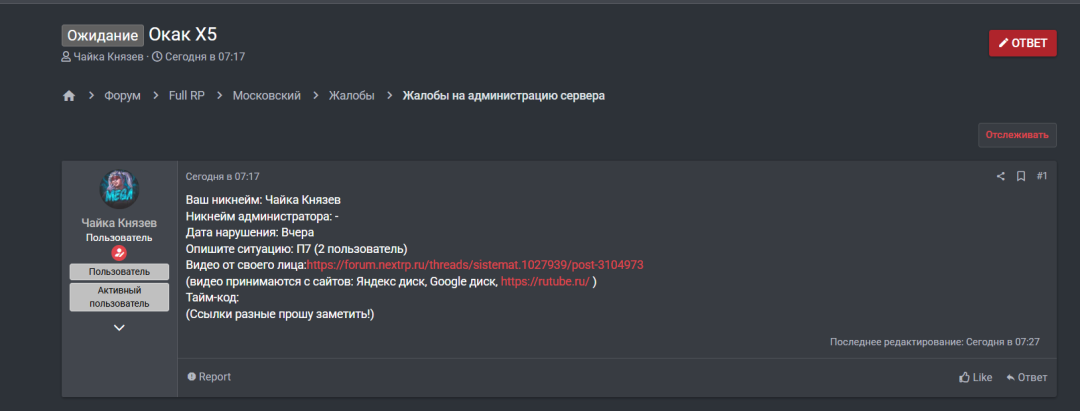
Task: Open the Форум breadcrumb
Action: (x=122, y=96)
